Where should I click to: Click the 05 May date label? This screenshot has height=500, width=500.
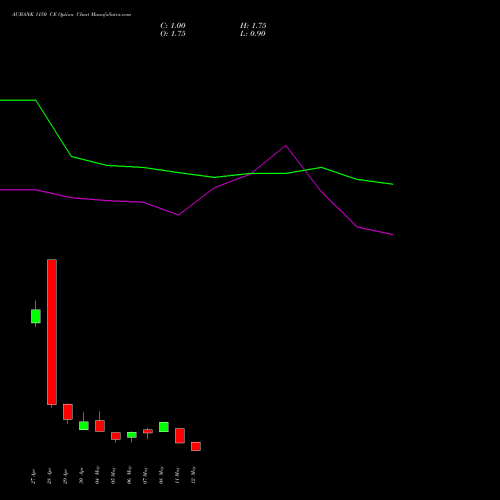pos(113,475)
